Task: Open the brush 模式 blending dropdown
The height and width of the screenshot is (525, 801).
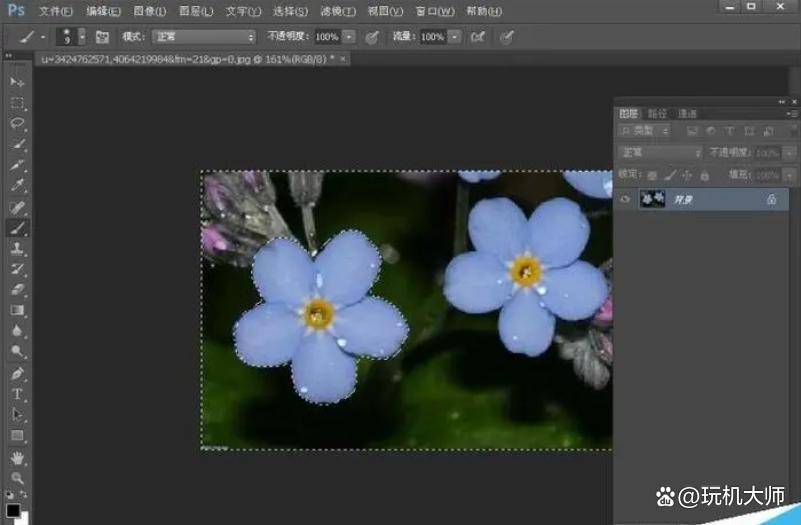Action: tap(204, 37)
